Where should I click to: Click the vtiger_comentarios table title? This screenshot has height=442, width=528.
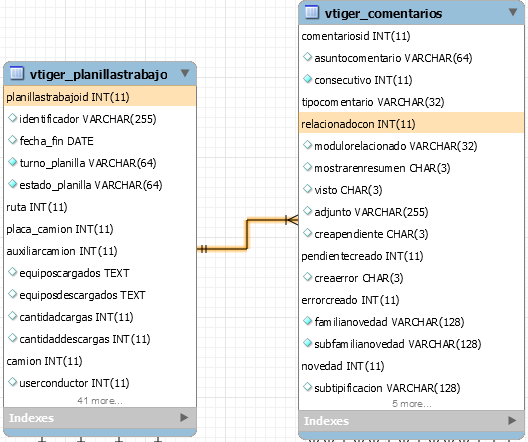tap(383, 13)
